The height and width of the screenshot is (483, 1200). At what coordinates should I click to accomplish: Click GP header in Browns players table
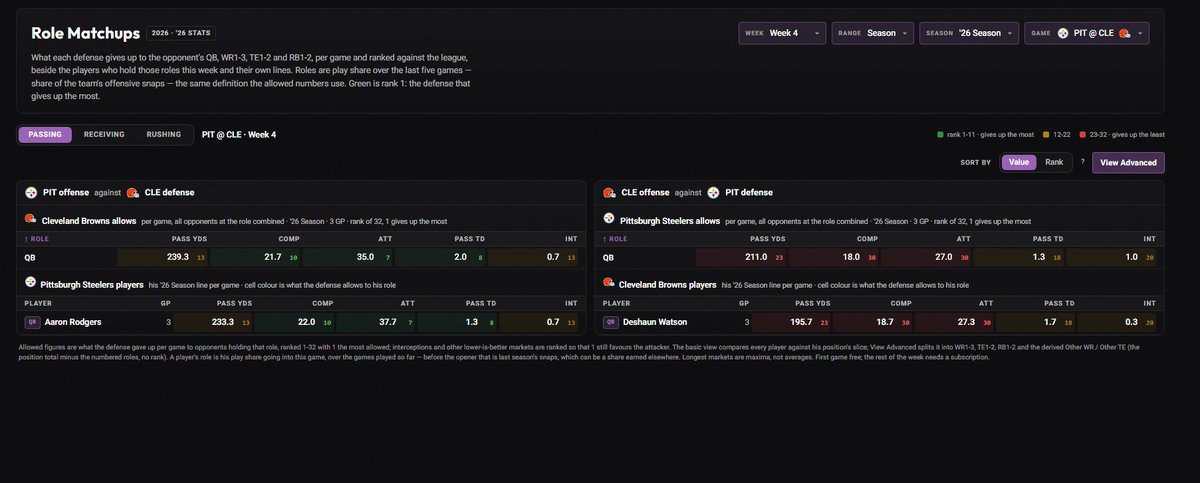[x=743, y=303]
